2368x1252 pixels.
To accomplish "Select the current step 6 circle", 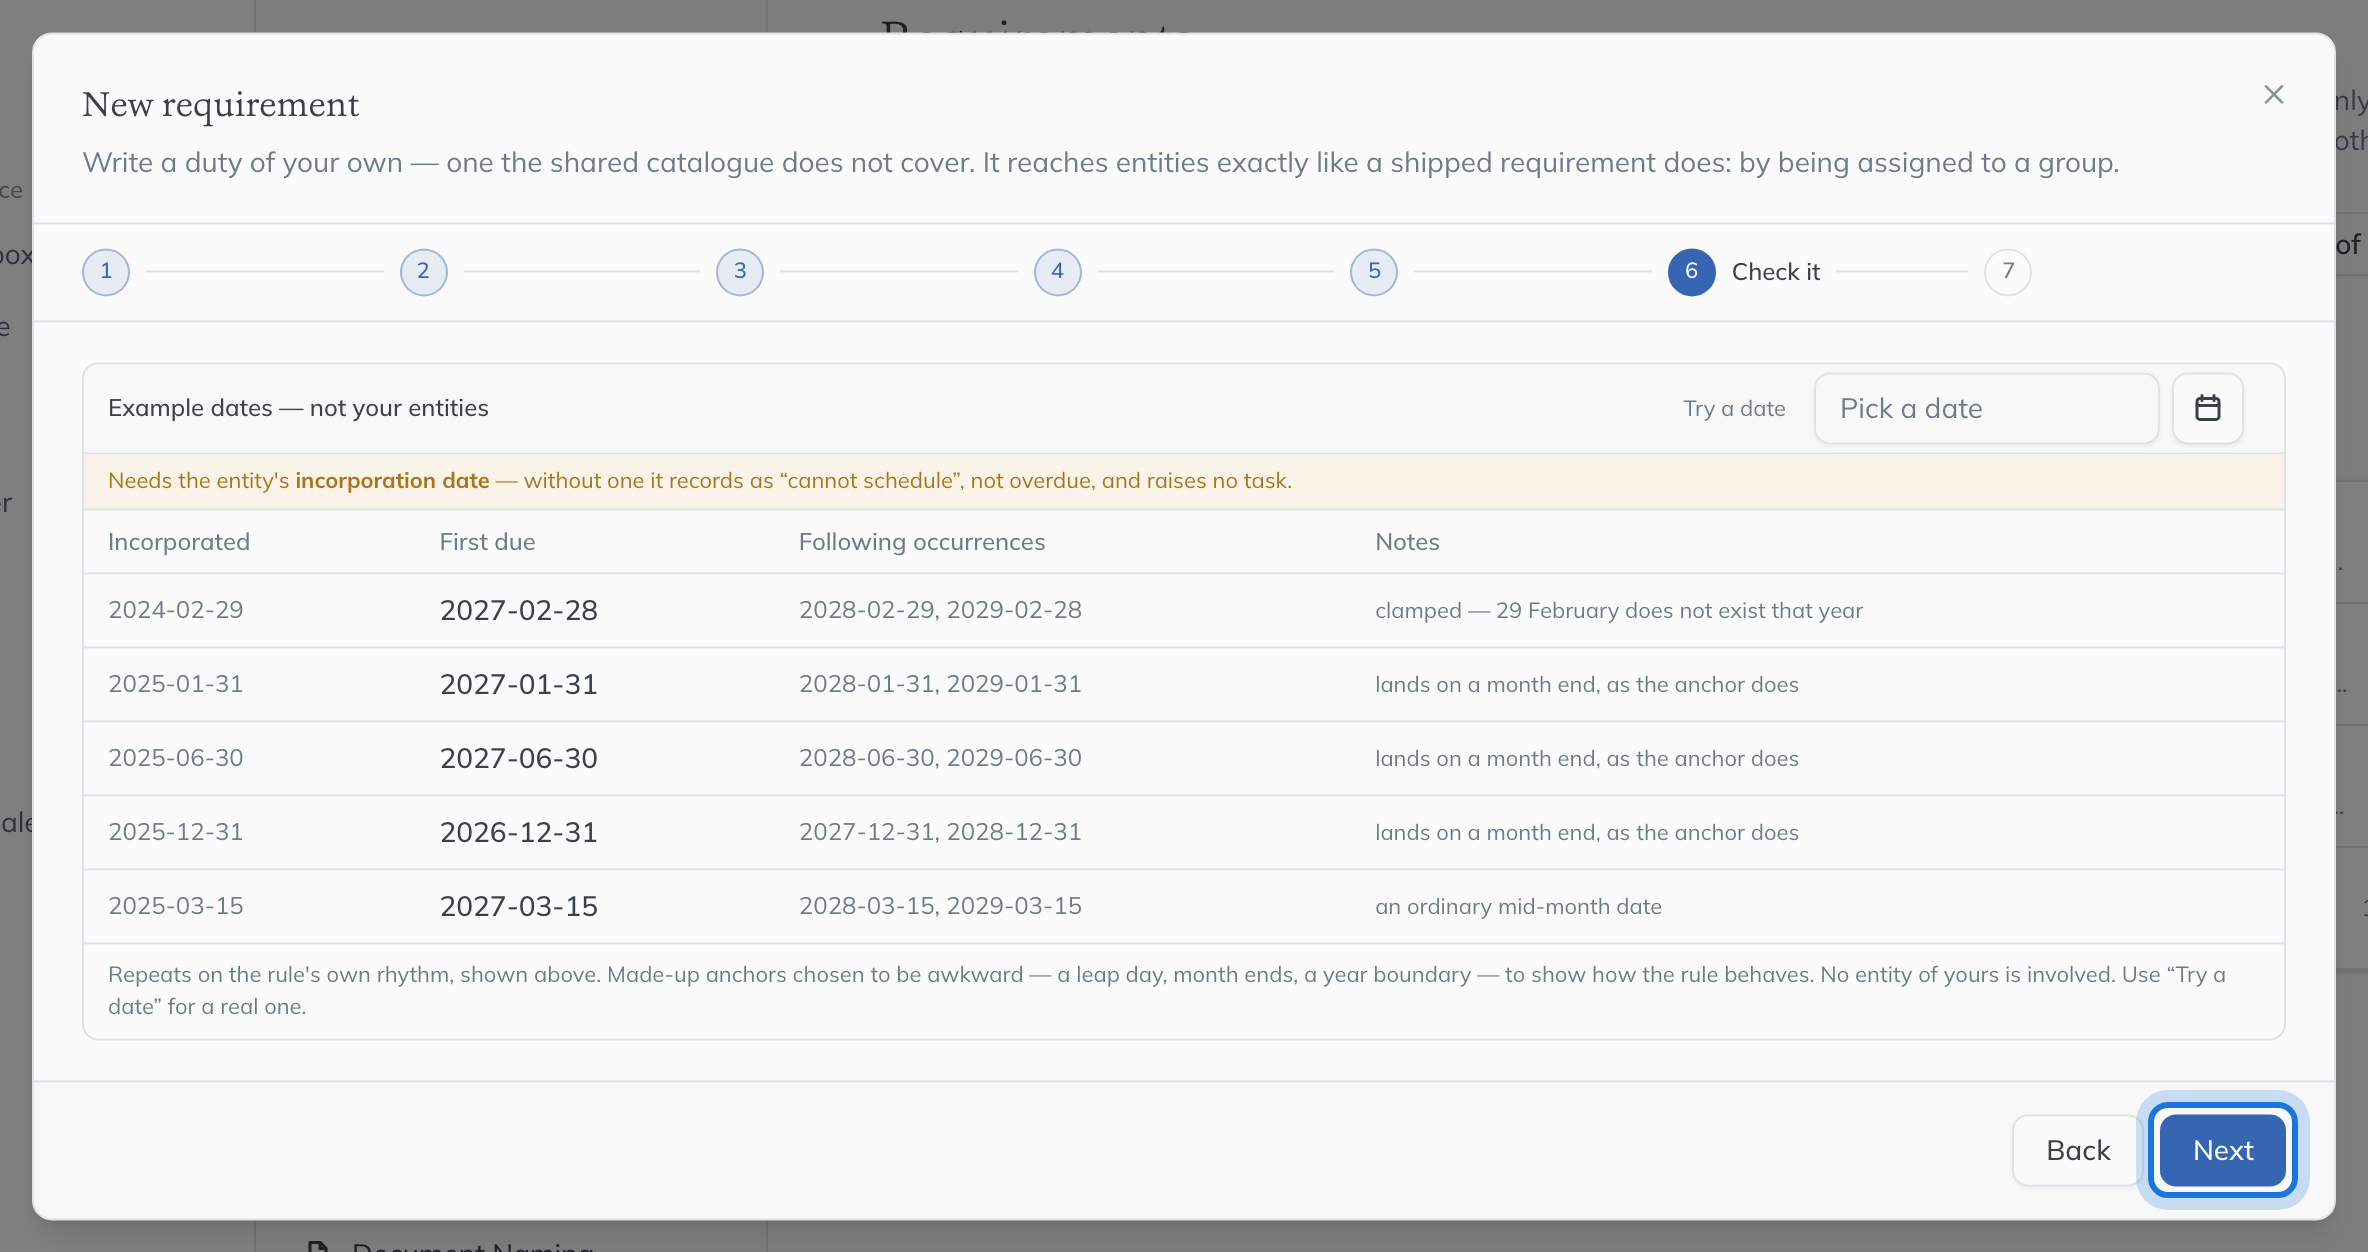I will [1692, 272].
